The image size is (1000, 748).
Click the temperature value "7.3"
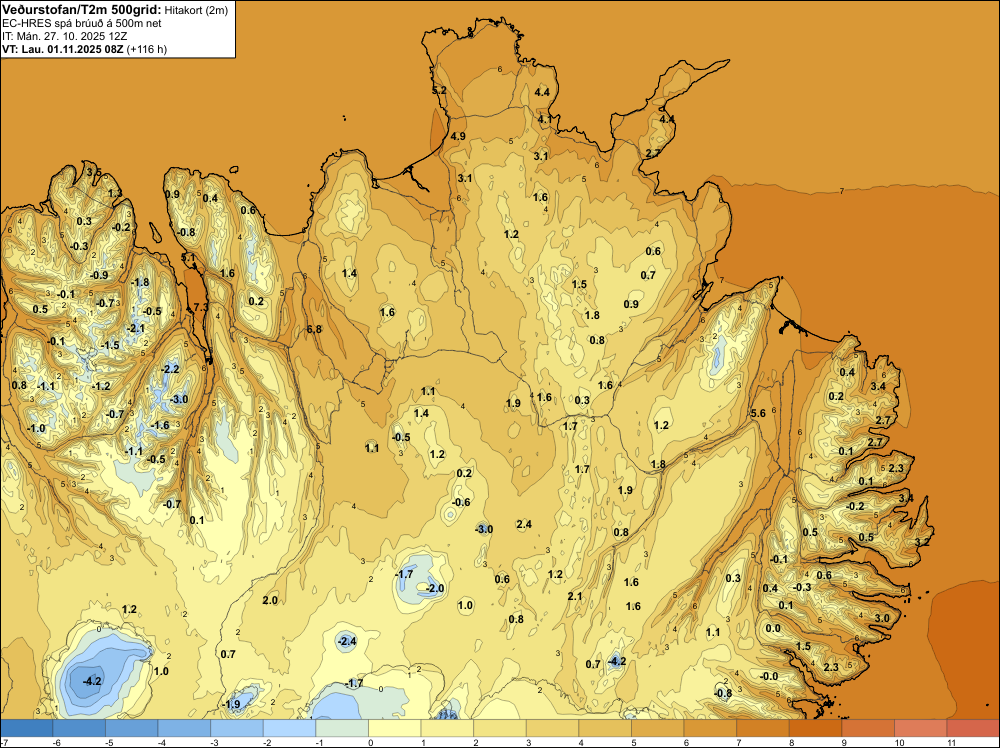pyautogui.click(x=200, y=307)
